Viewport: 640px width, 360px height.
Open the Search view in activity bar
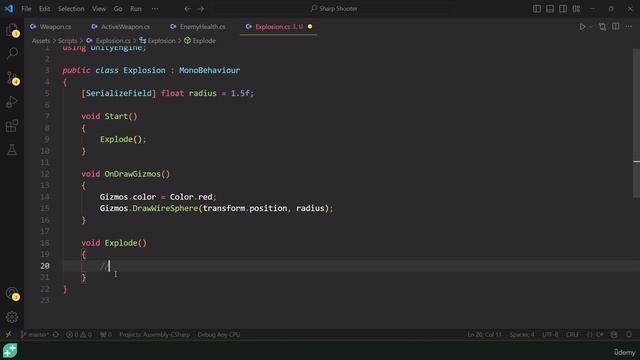click(12, 53)
